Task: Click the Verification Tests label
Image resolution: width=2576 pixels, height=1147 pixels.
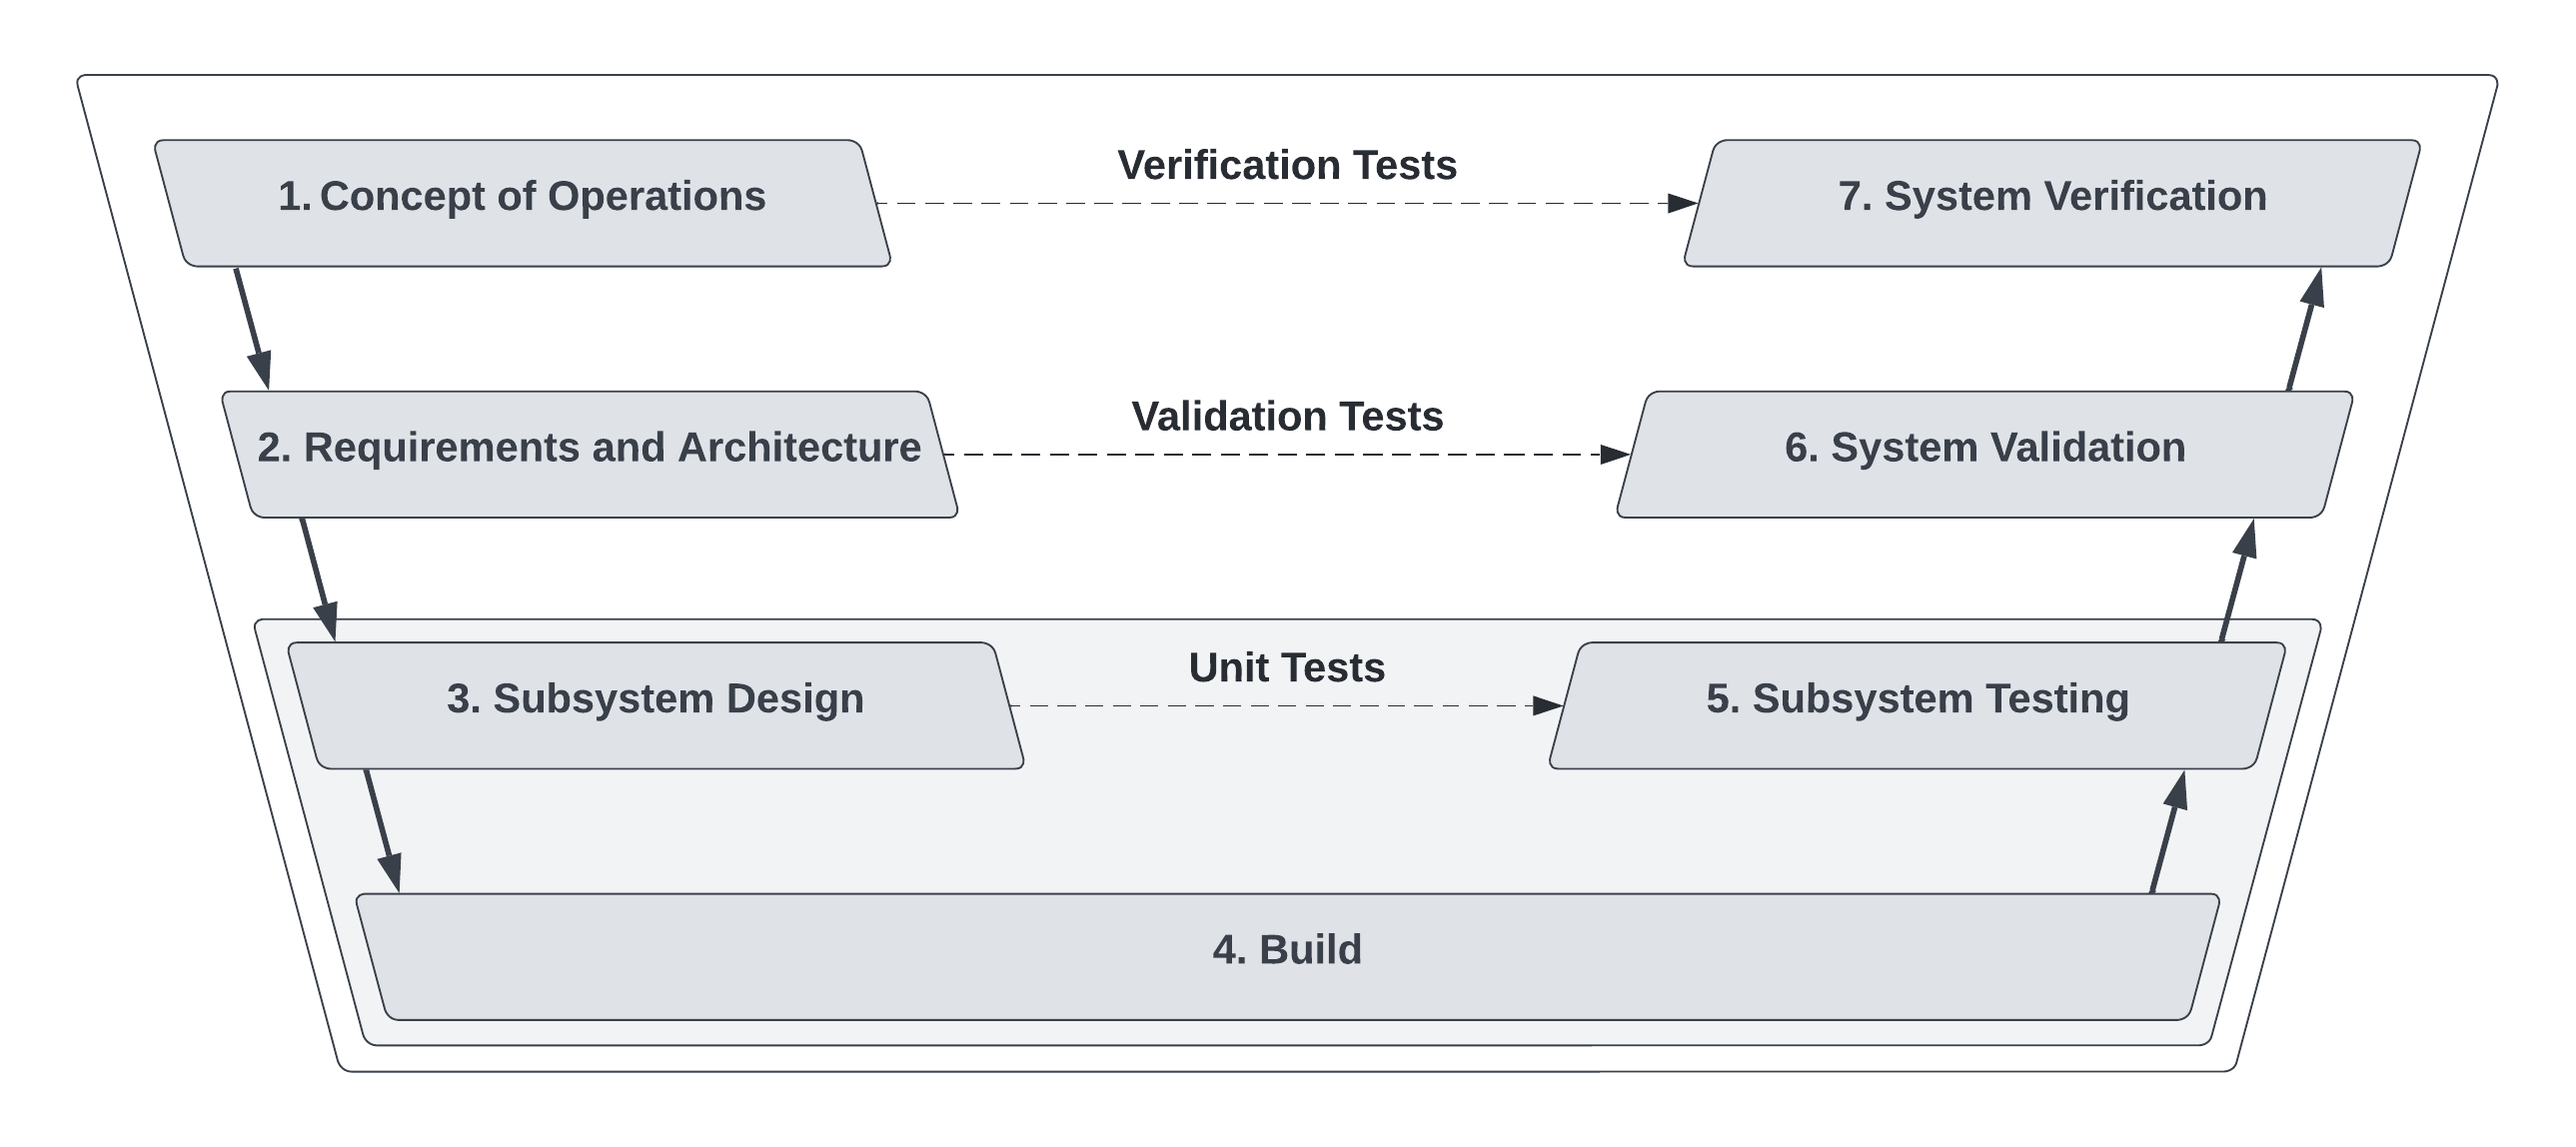Action: (1287, 165)
